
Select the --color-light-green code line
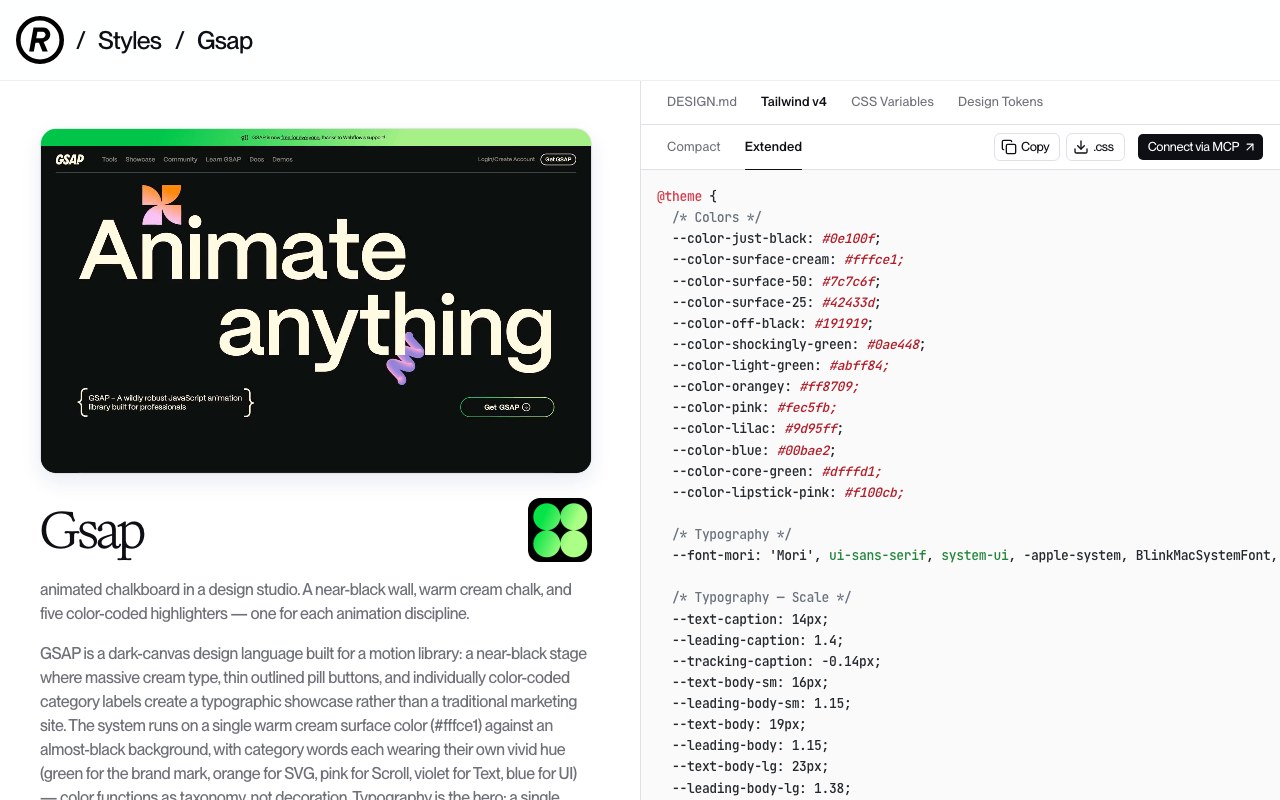tap(781, 366)
